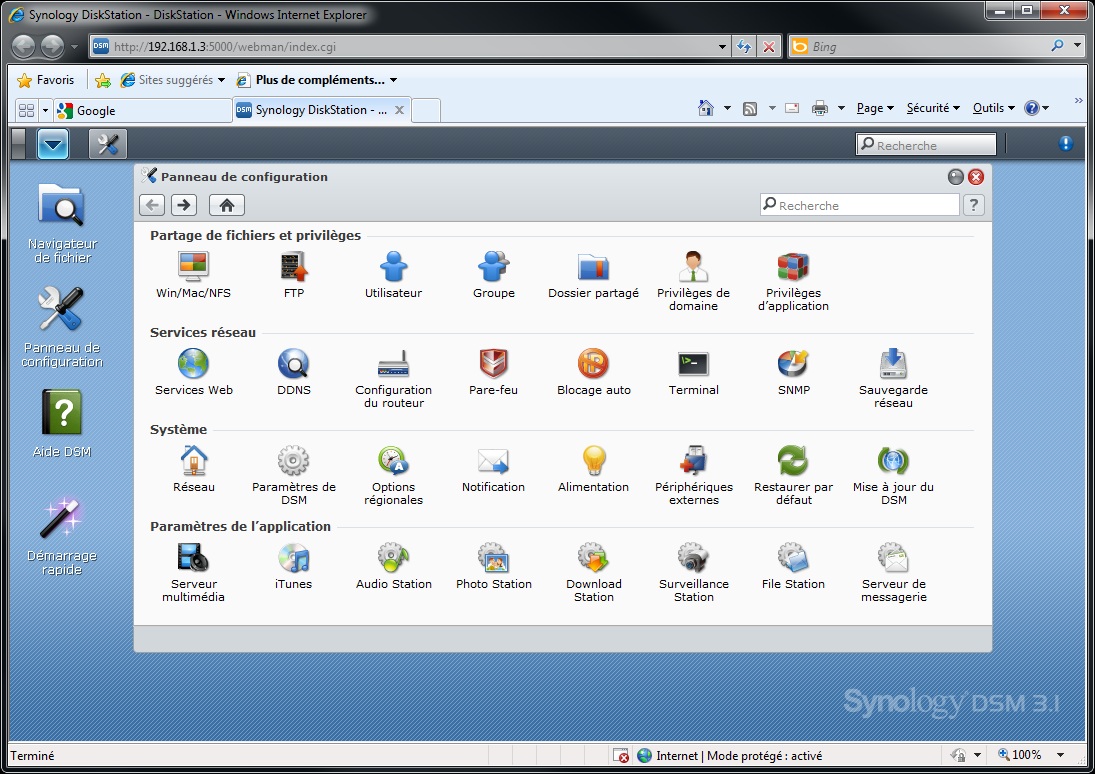
Task: Open the Services Web icon
Action: pyautogui.click(x=193, y=363)
